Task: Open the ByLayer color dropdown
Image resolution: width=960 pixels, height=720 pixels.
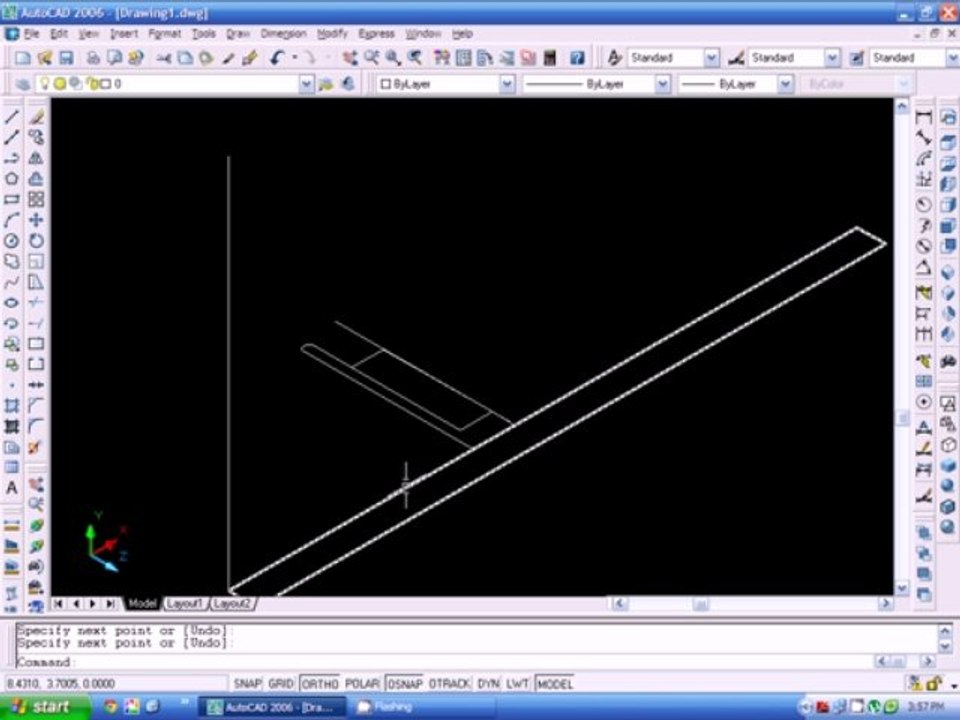Action: pyautogui.click(x=507, y=84)
